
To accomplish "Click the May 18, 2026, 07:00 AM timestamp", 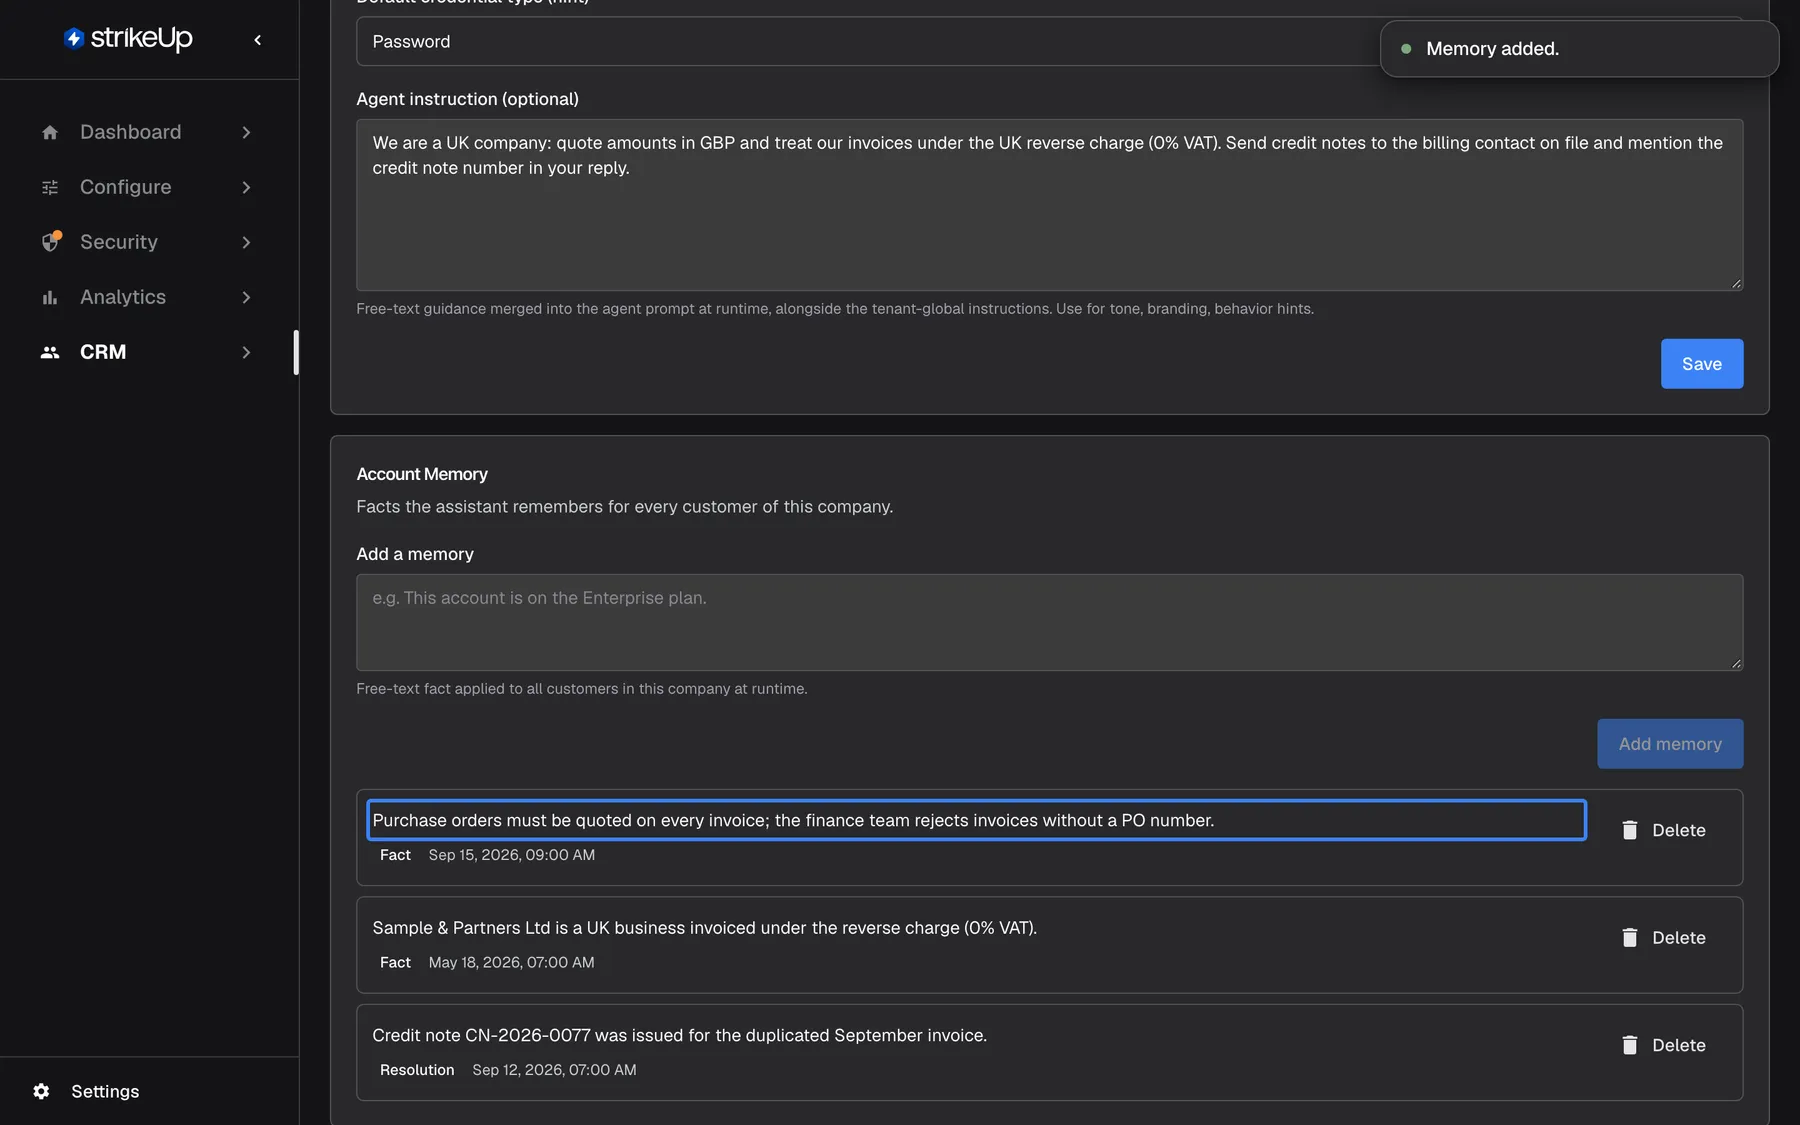I will (511, 962).
